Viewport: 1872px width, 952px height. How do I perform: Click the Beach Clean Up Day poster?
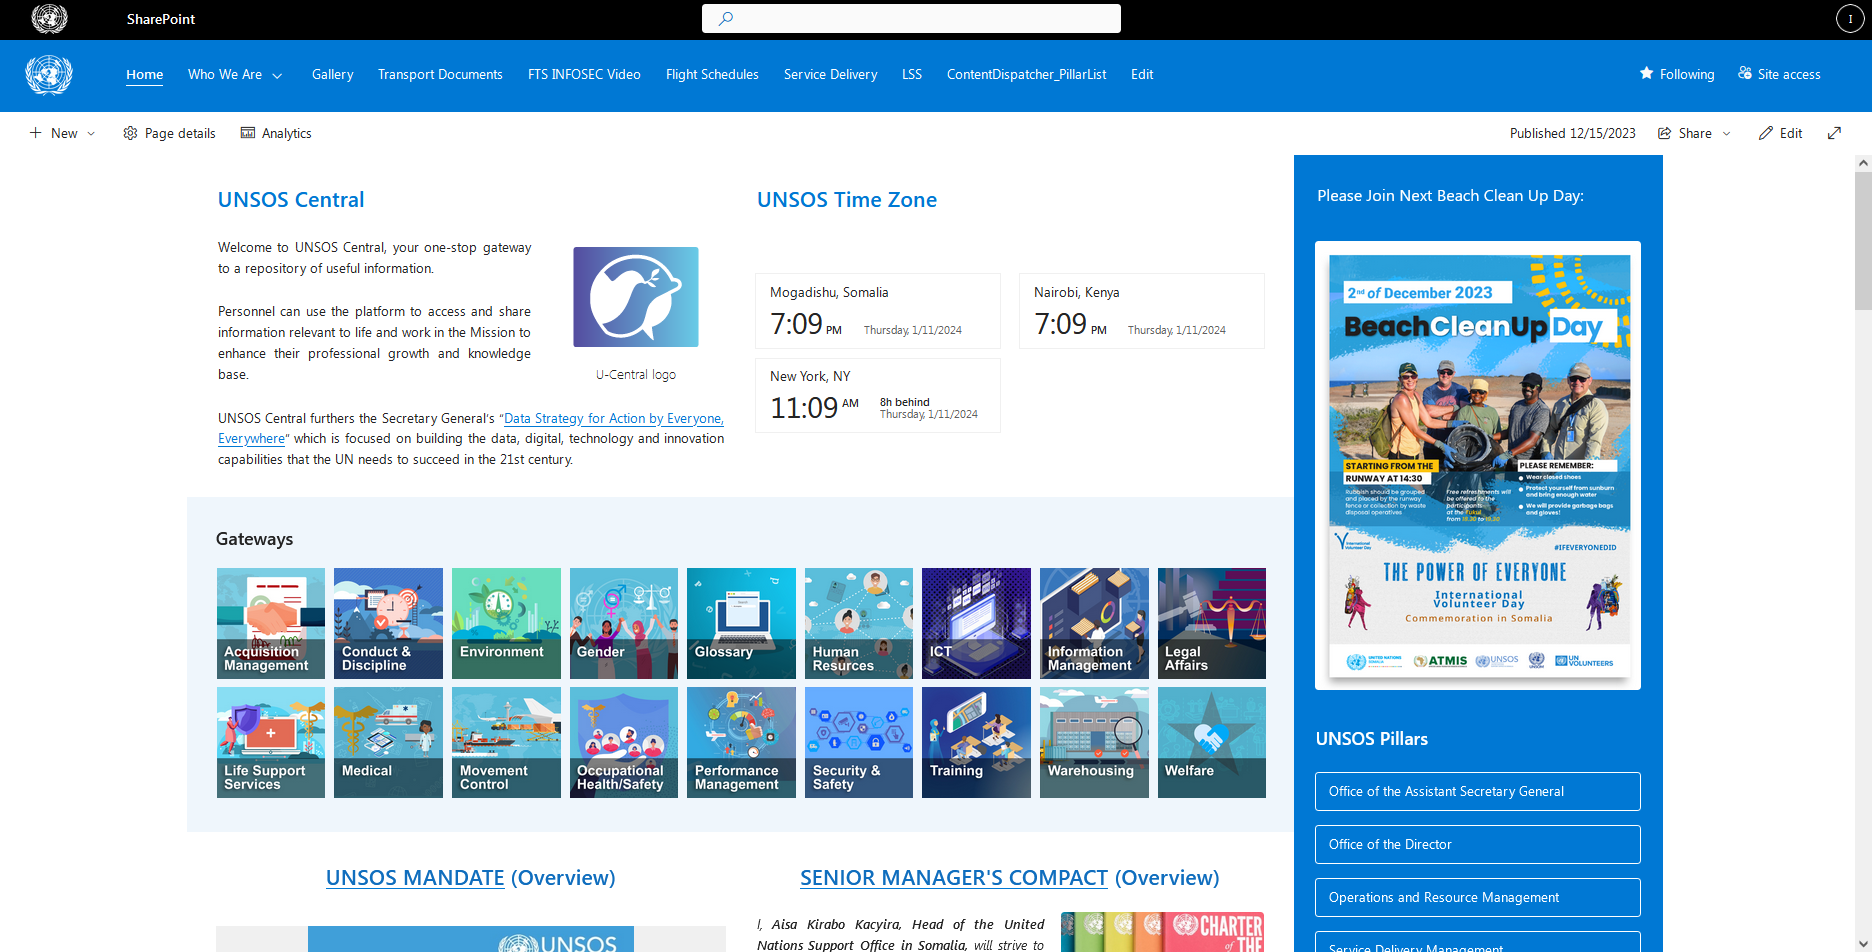pos(1477,465)
